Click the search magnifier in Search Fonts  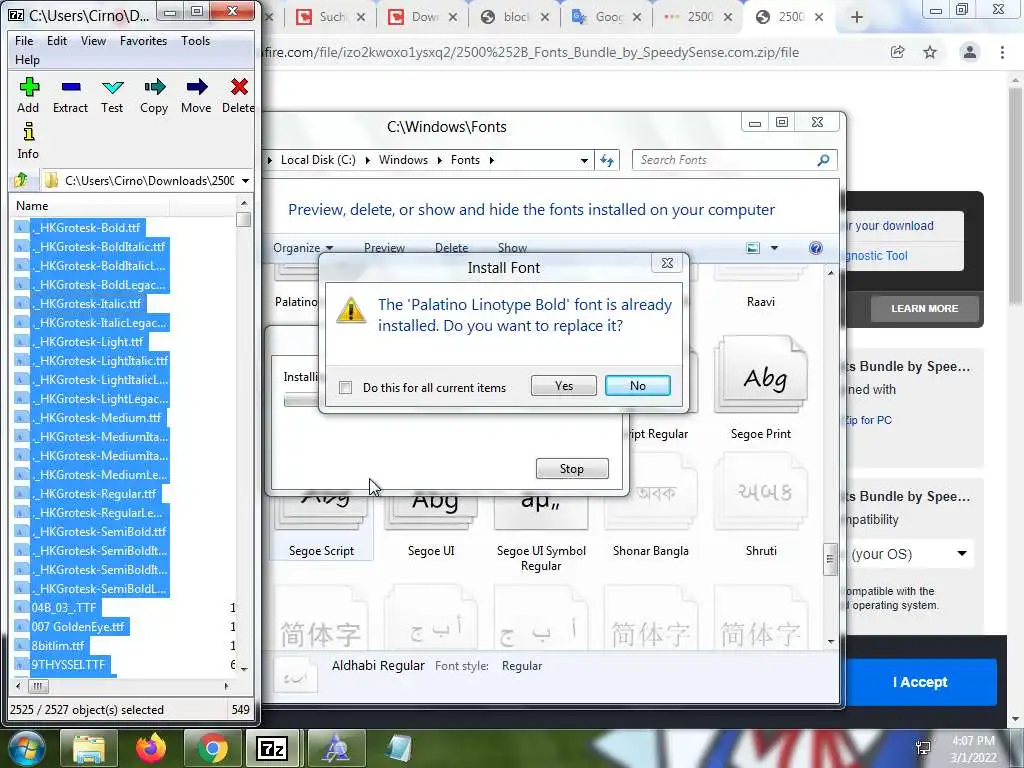824,160
